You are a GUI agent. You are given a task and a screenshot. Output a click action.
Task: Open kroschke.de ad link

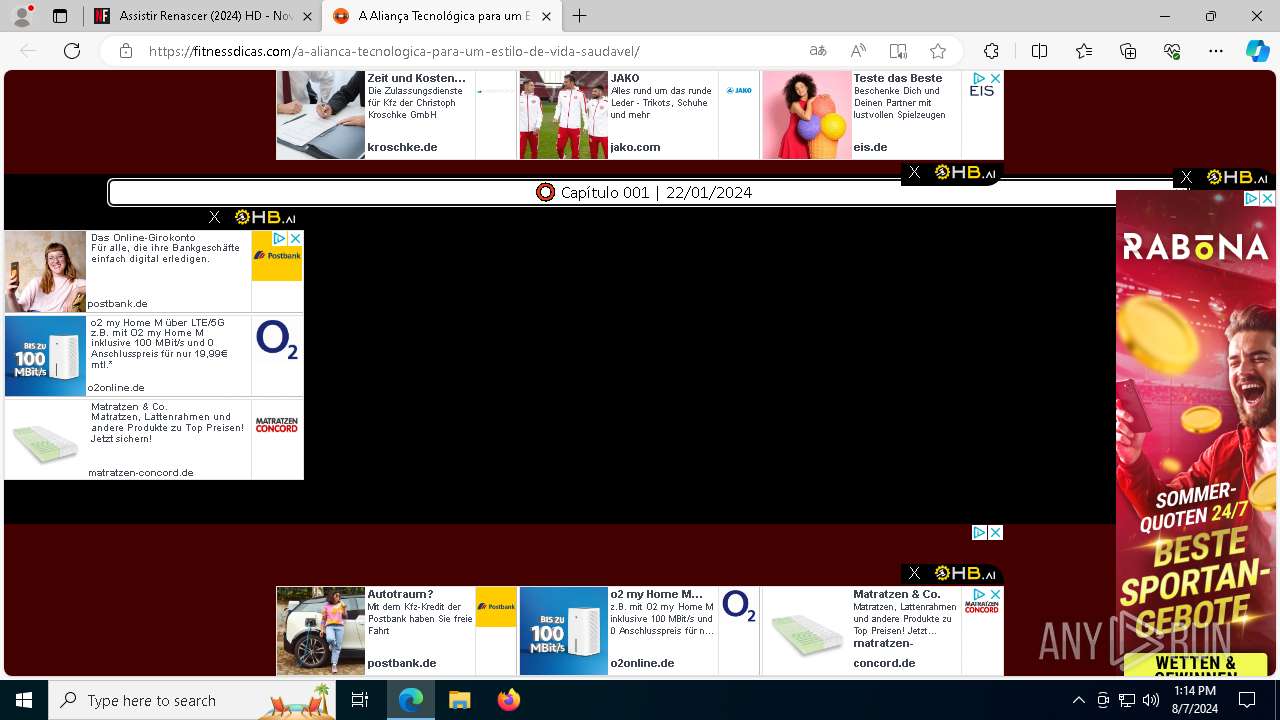(402, 147)
